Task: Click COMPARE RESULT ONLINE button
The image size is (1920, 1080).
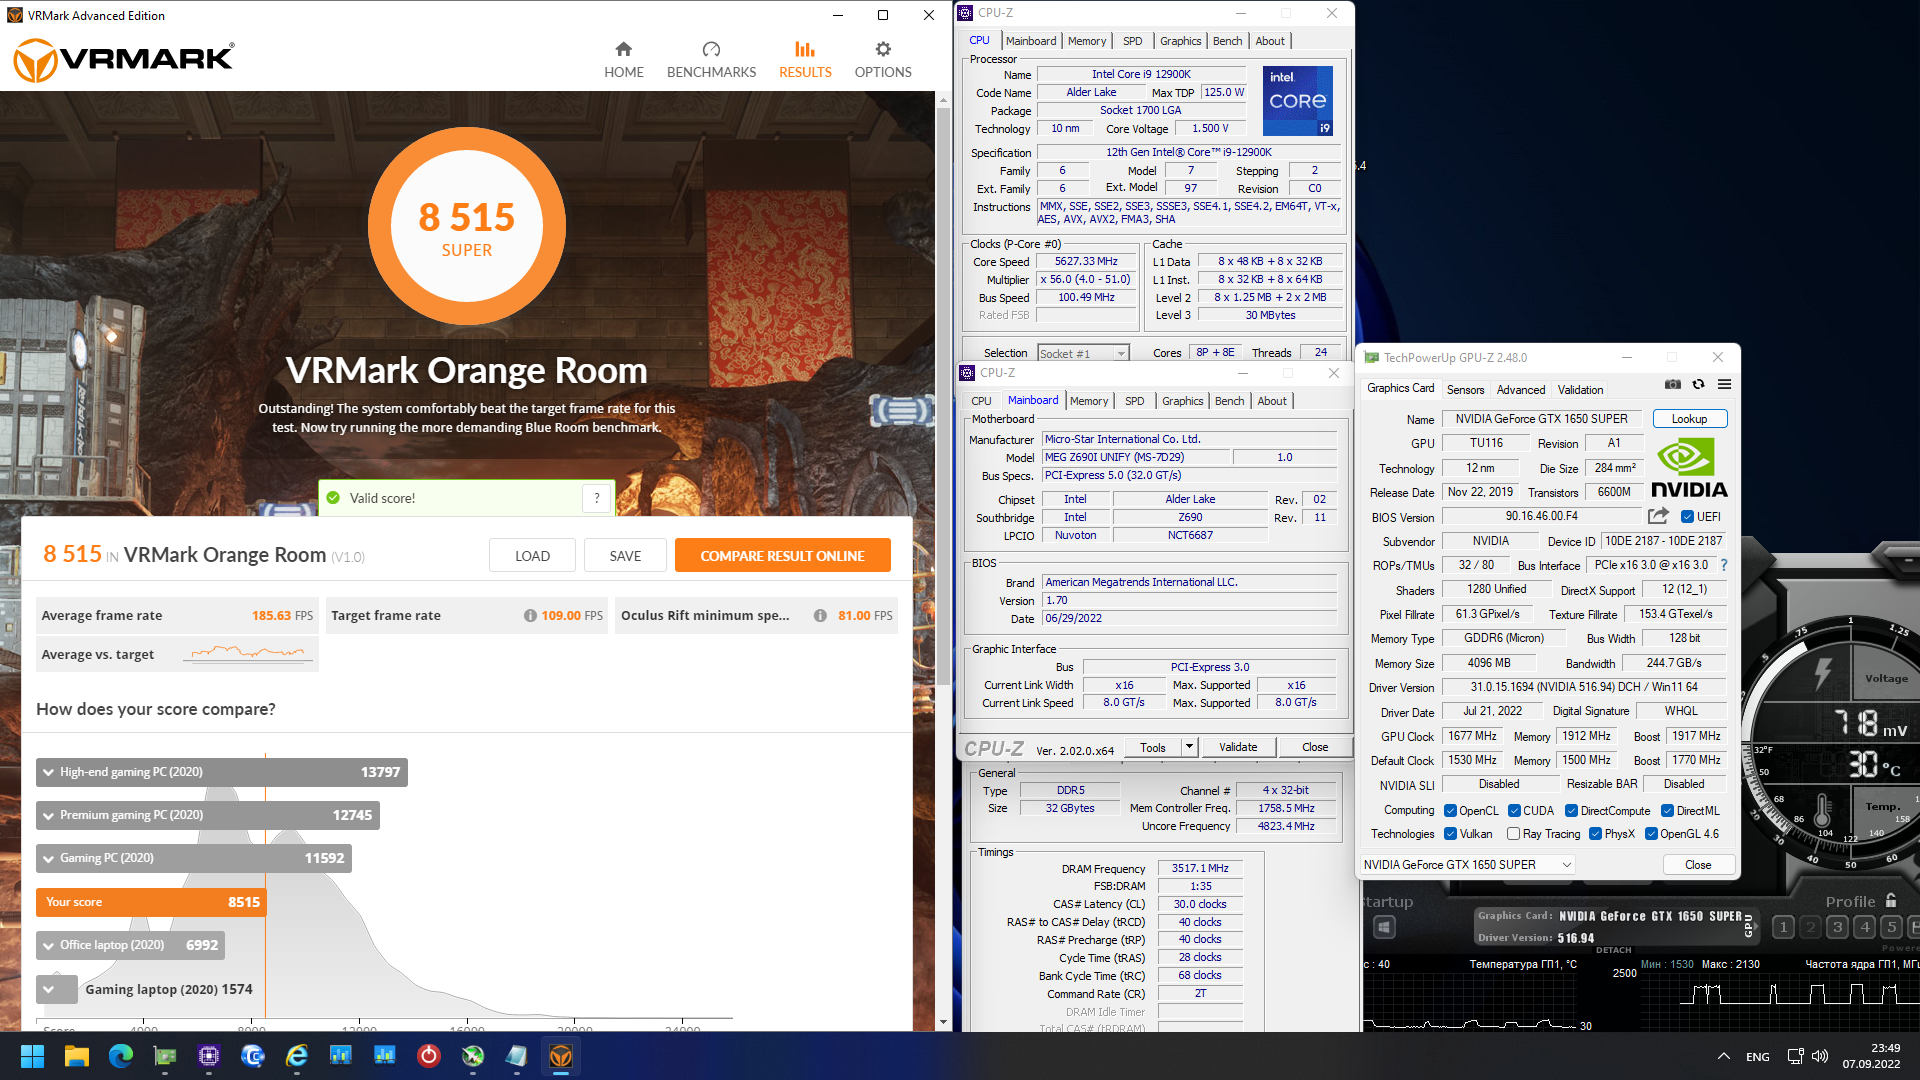Action: (782, 556)
